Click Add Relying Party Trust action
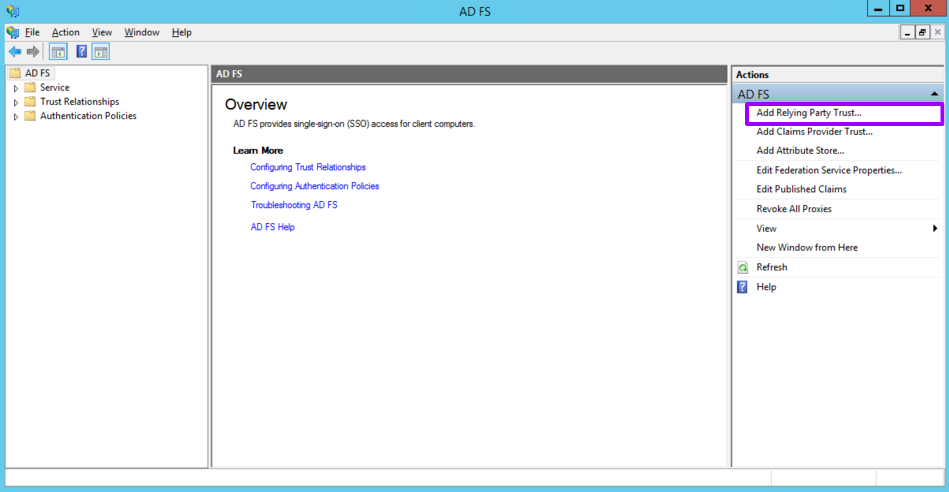The width and height of the screenshot is (949, 492). (x=808, y=113)
